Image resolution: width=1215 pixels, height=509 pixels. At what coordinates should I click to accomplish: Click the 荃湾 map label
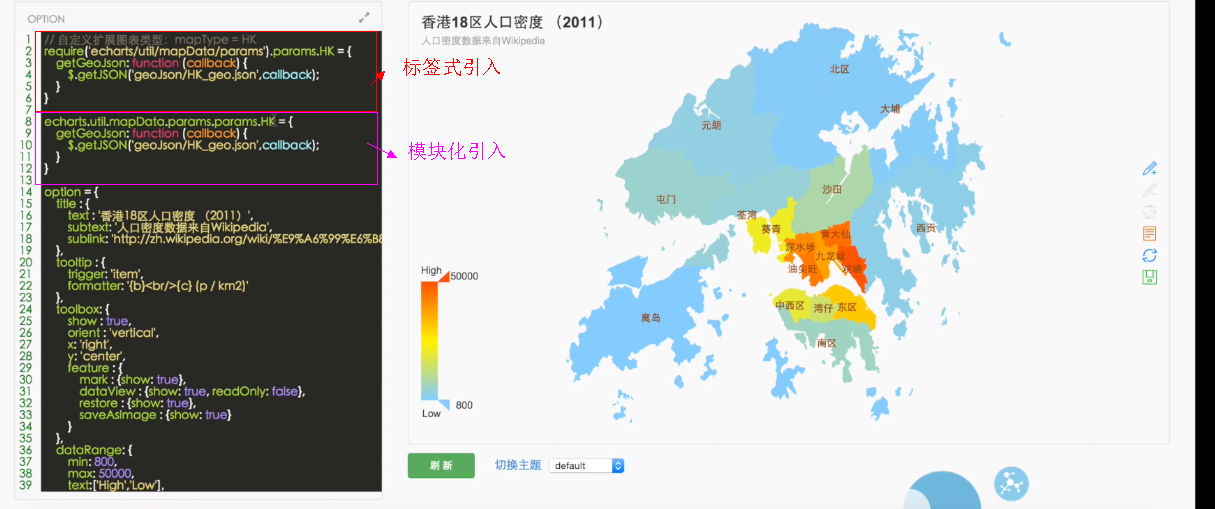coord(747,215)
